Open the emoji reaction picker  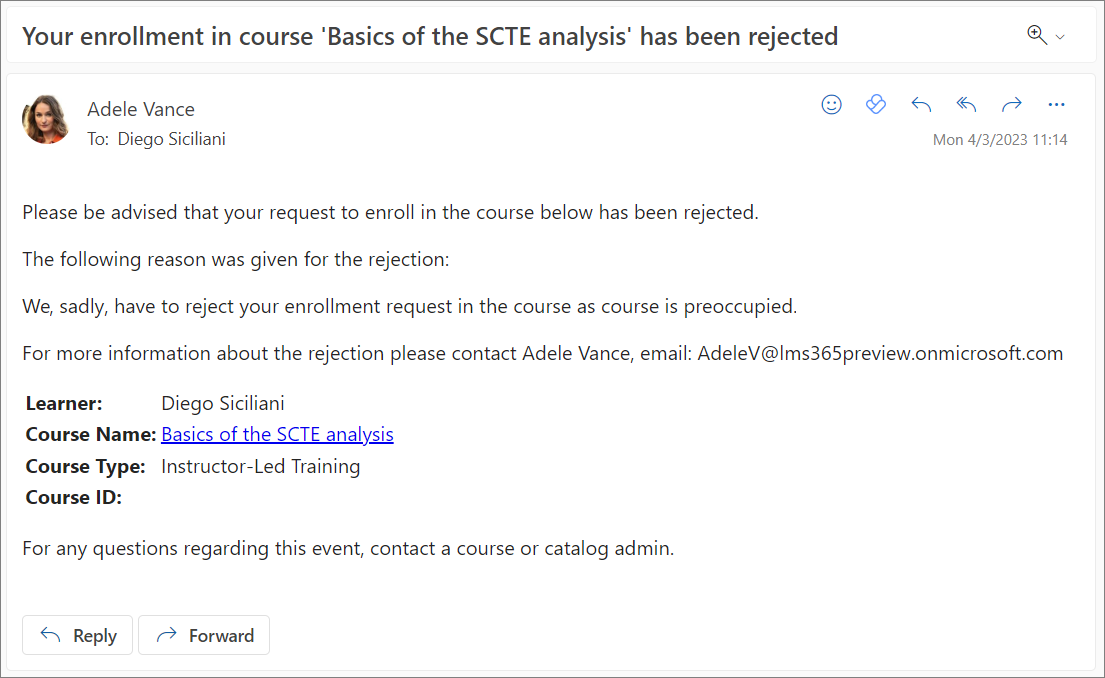[831, 105]
